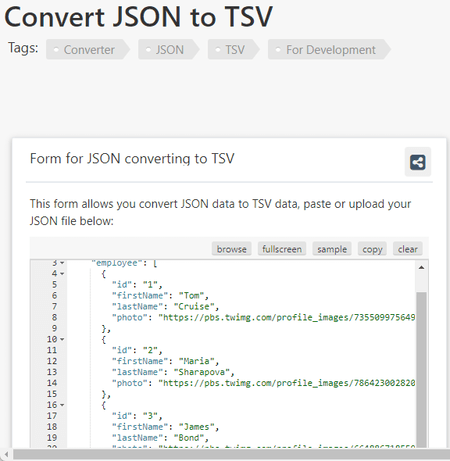
Task: Open the Converter tag
Action: pos(88,50)
